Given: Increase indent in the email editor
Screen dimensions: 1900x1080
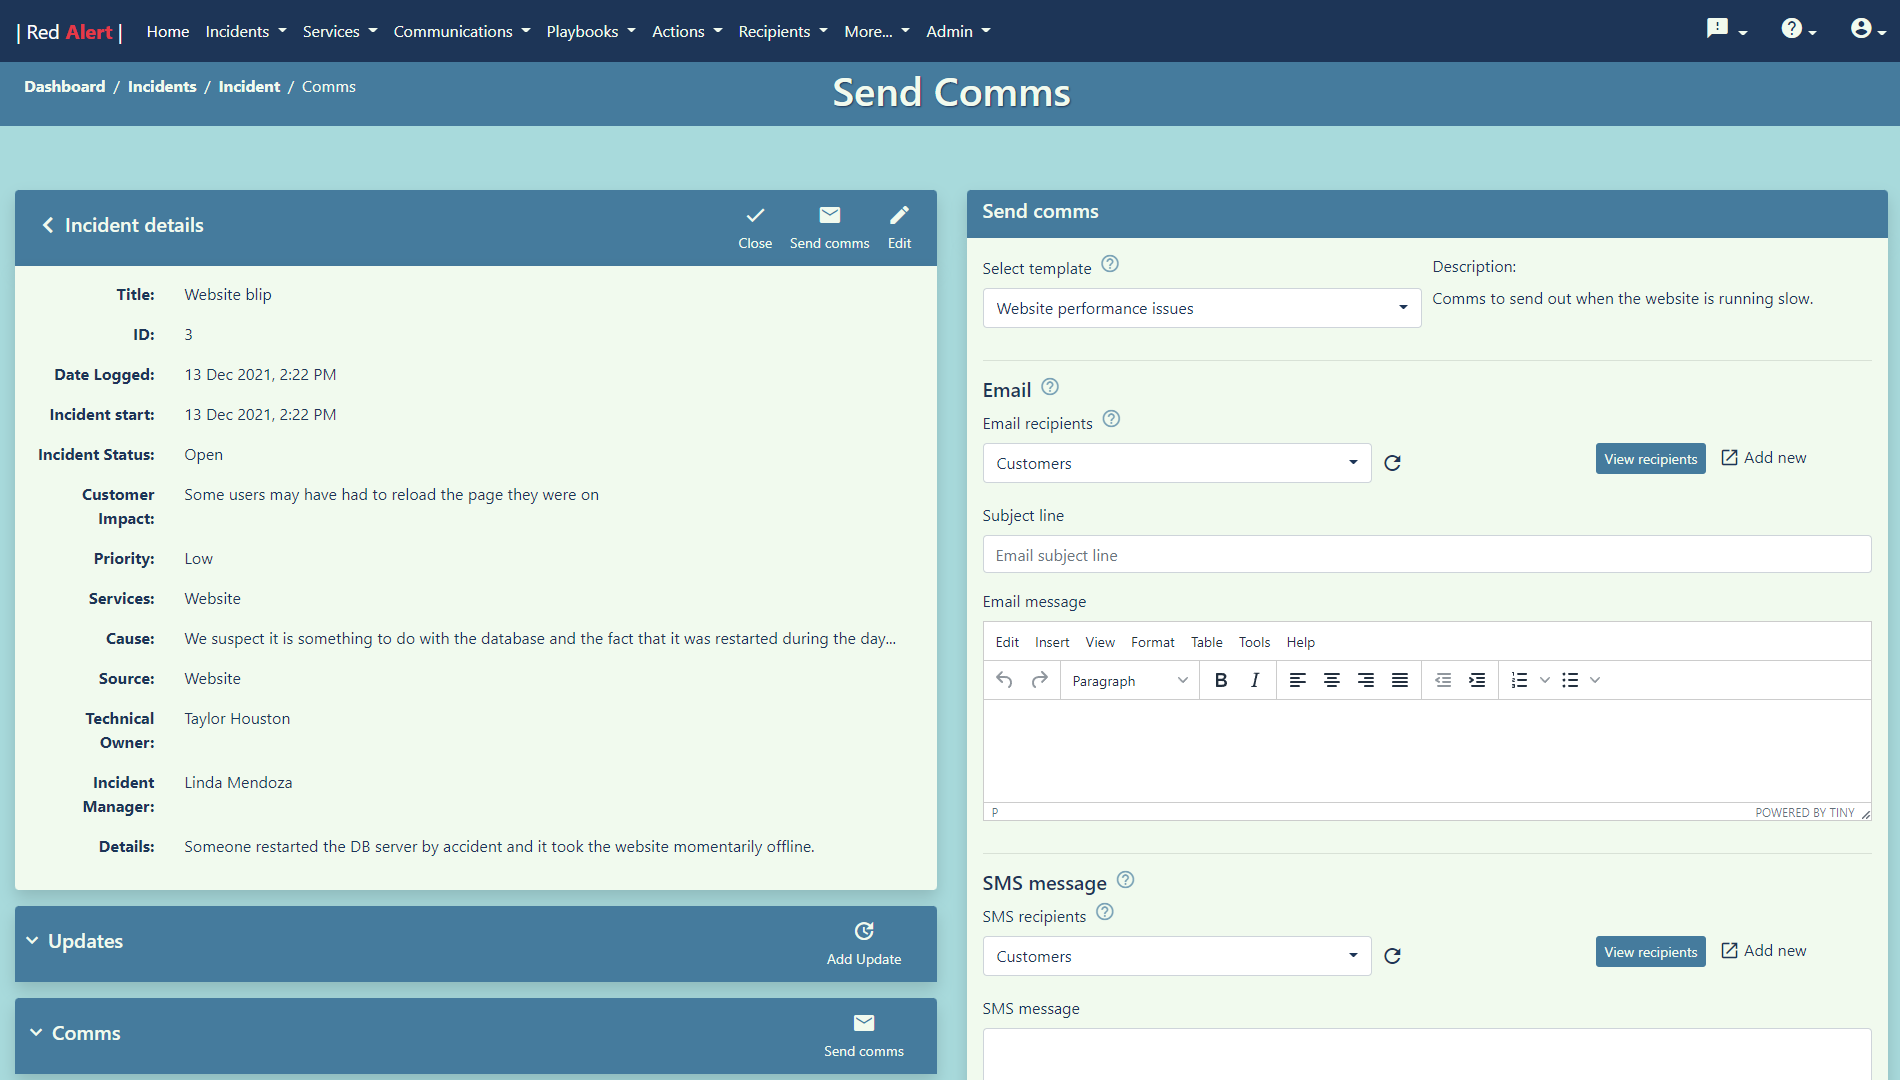Looking at the screenshot, I should (1477, 680).
